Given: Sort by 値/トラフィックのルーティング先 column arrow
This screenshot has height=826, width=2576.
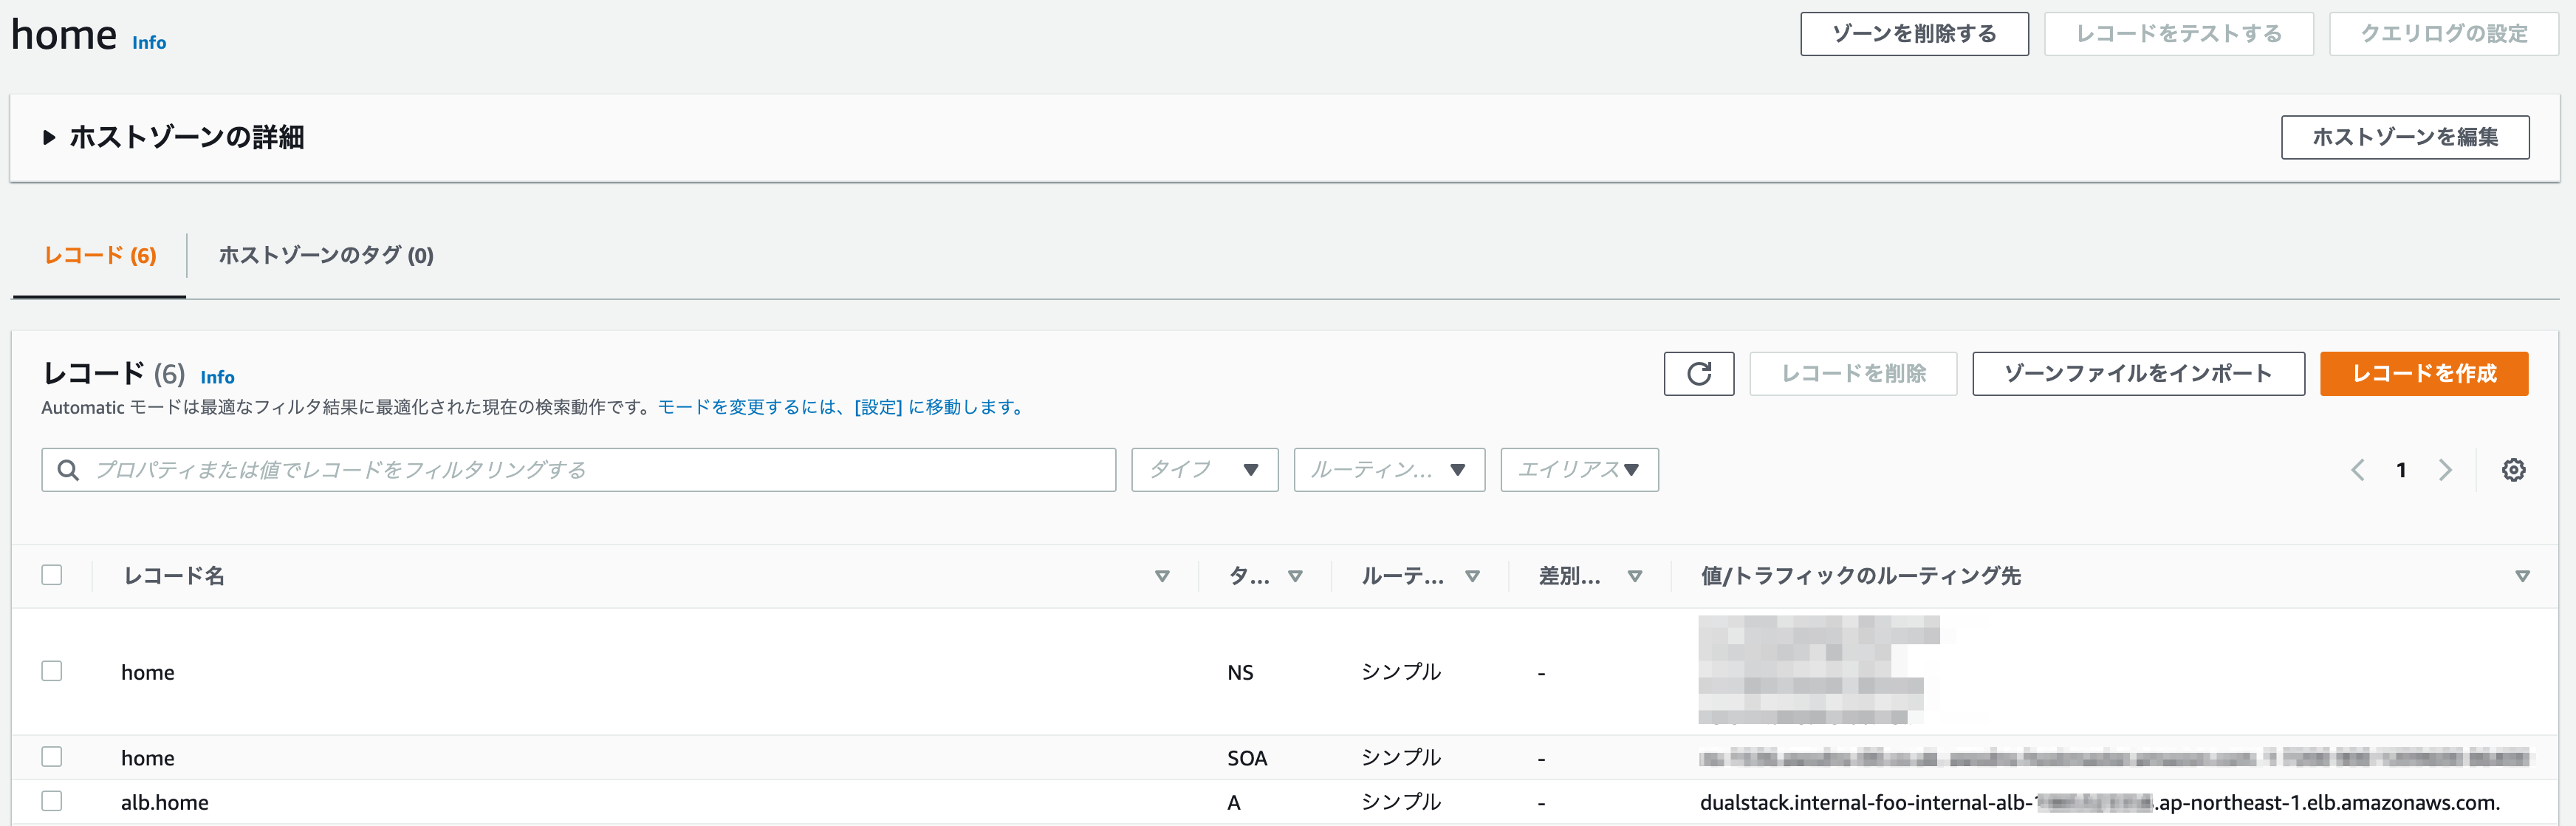Looking at the screenshot, I should tap(2522, 576).
